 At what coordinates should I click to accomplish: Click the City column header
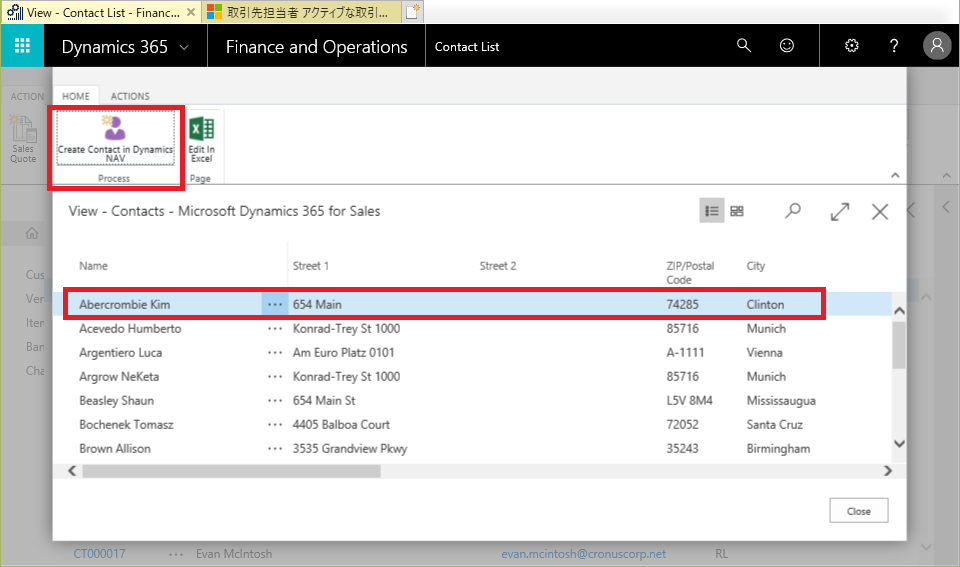pos(756,266)
